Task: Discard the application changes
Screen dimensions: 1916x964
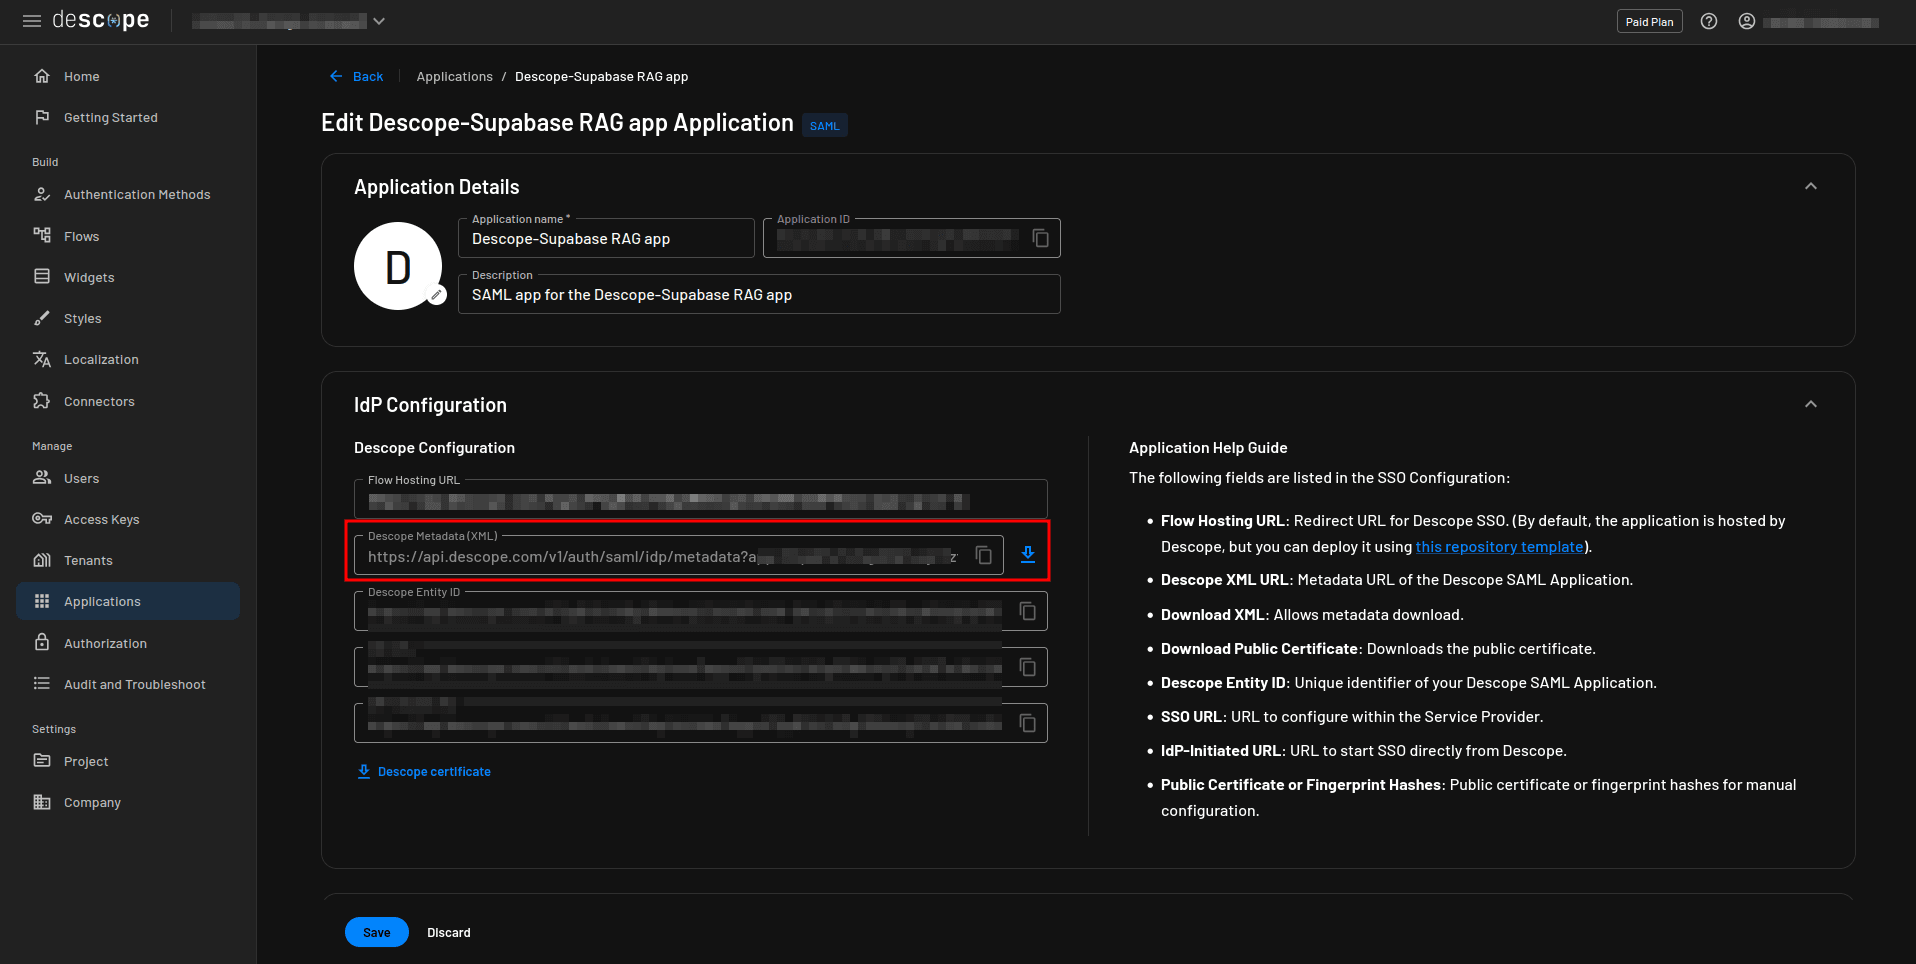Action: coord(448,933)
